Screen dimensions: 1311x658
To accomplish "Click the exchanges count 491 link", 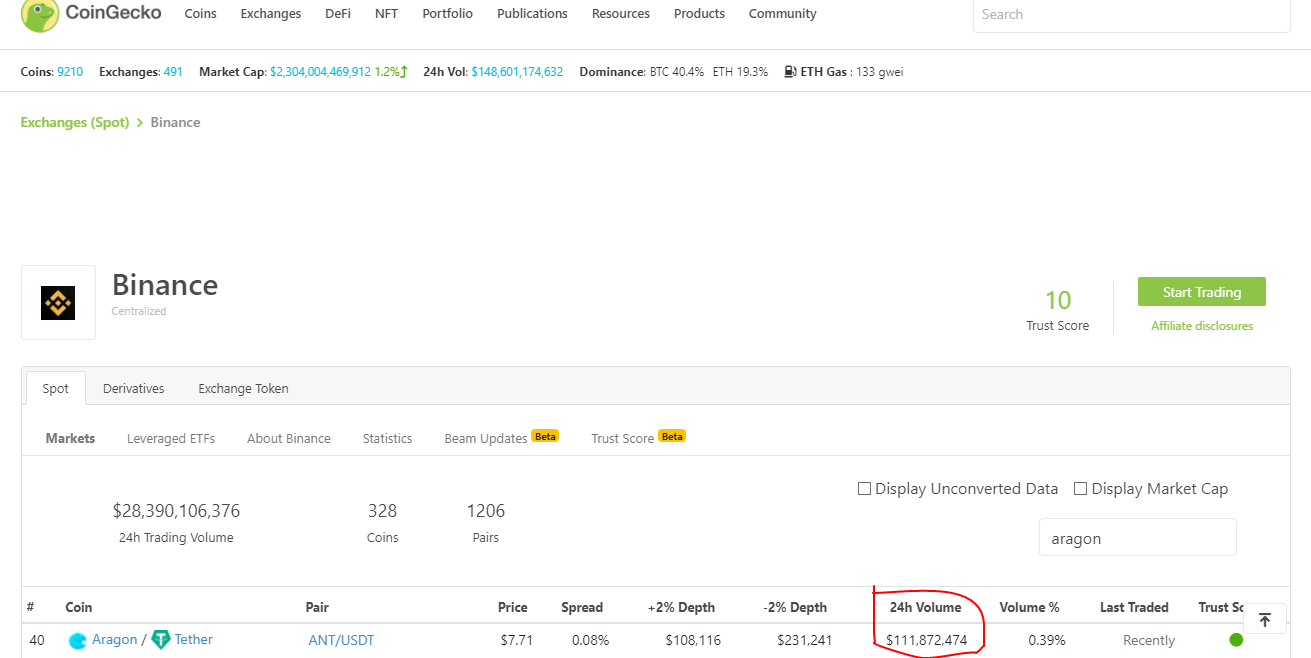I will pos(173,72).
